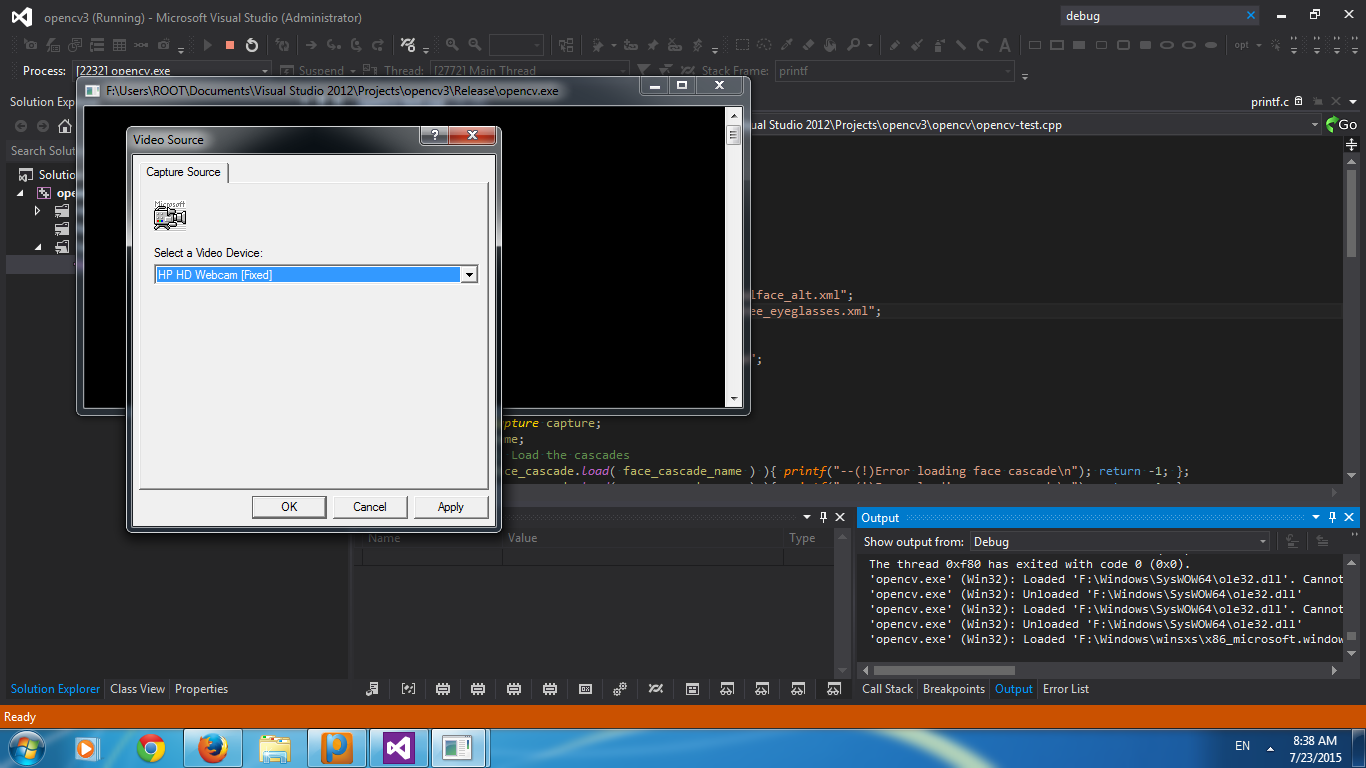Screen dimensions: 1366x768
Task: Select the fill bucket tool icon
Action: coord(831,45)
